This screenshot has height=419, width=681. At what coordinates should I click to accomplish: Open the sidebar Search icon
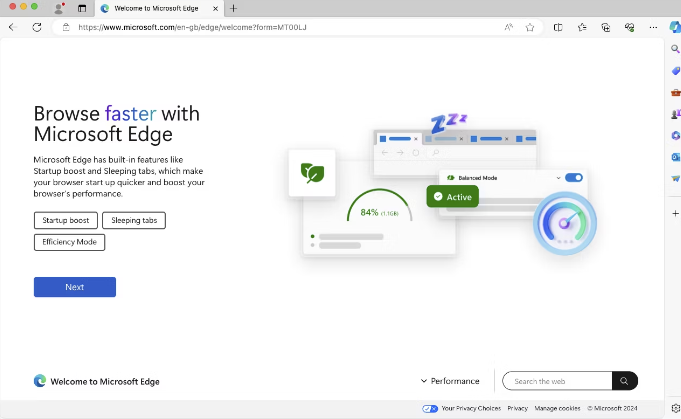[x=675, y=49]
